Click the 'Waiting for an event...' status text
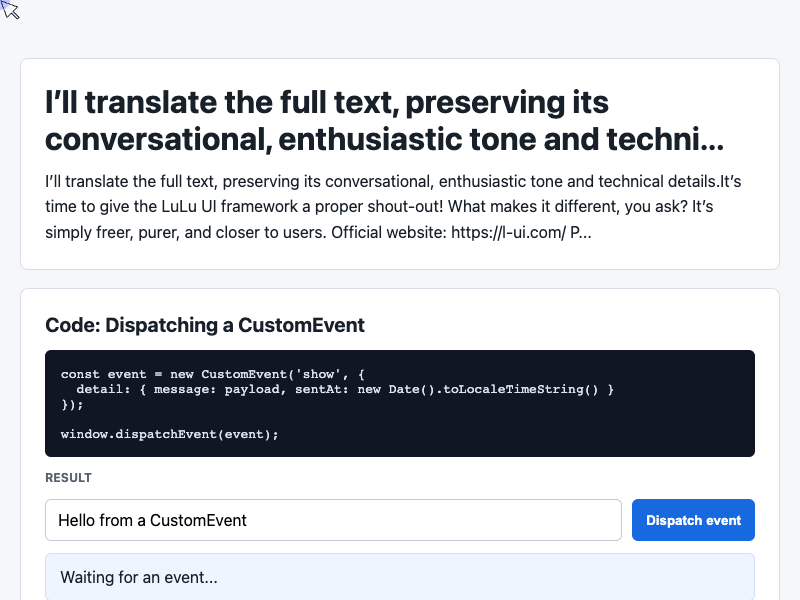Screen dimensions: 800x600 pyautogui.click(x=139, y=577)
